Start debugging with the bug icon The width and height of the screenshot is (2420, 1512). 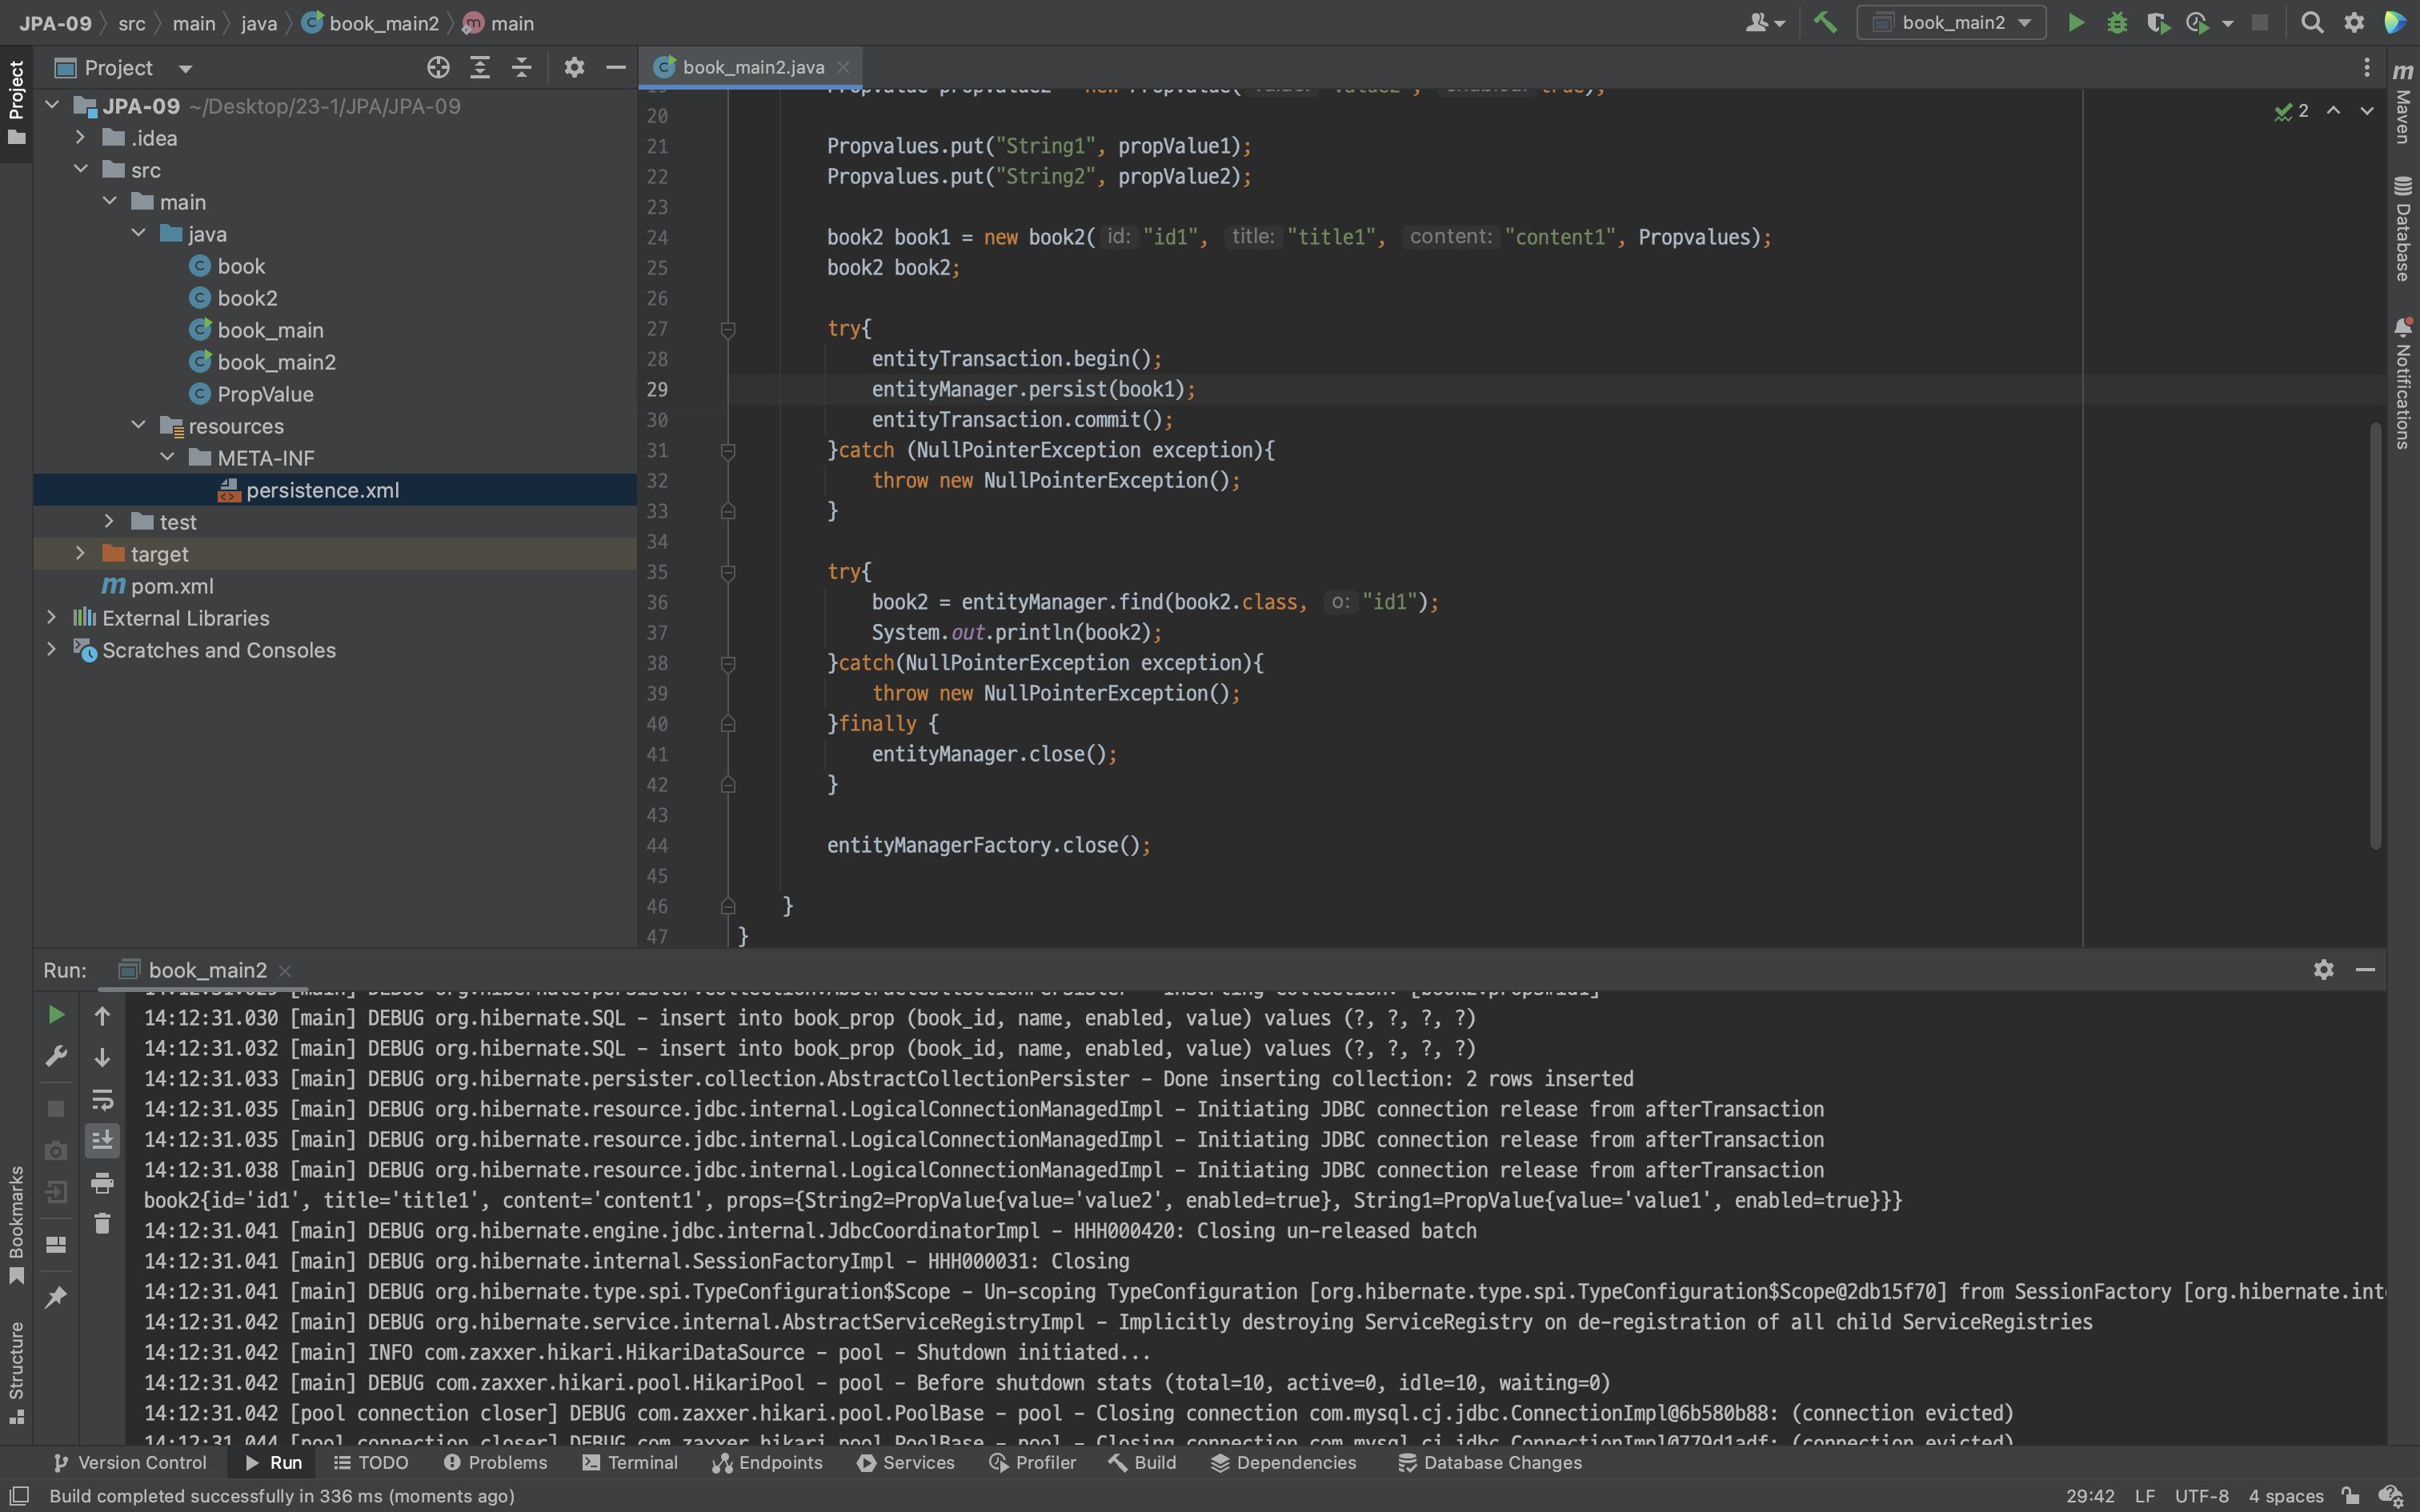pos(2117,22)
